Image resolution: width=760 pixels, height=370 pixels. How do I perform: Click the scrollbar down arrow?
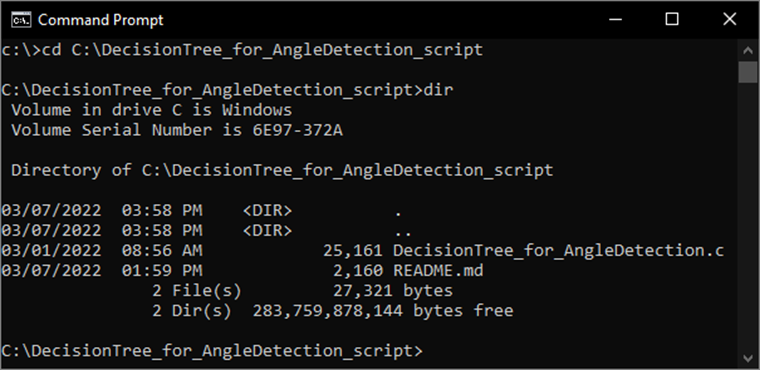click(x=748, y=358)
